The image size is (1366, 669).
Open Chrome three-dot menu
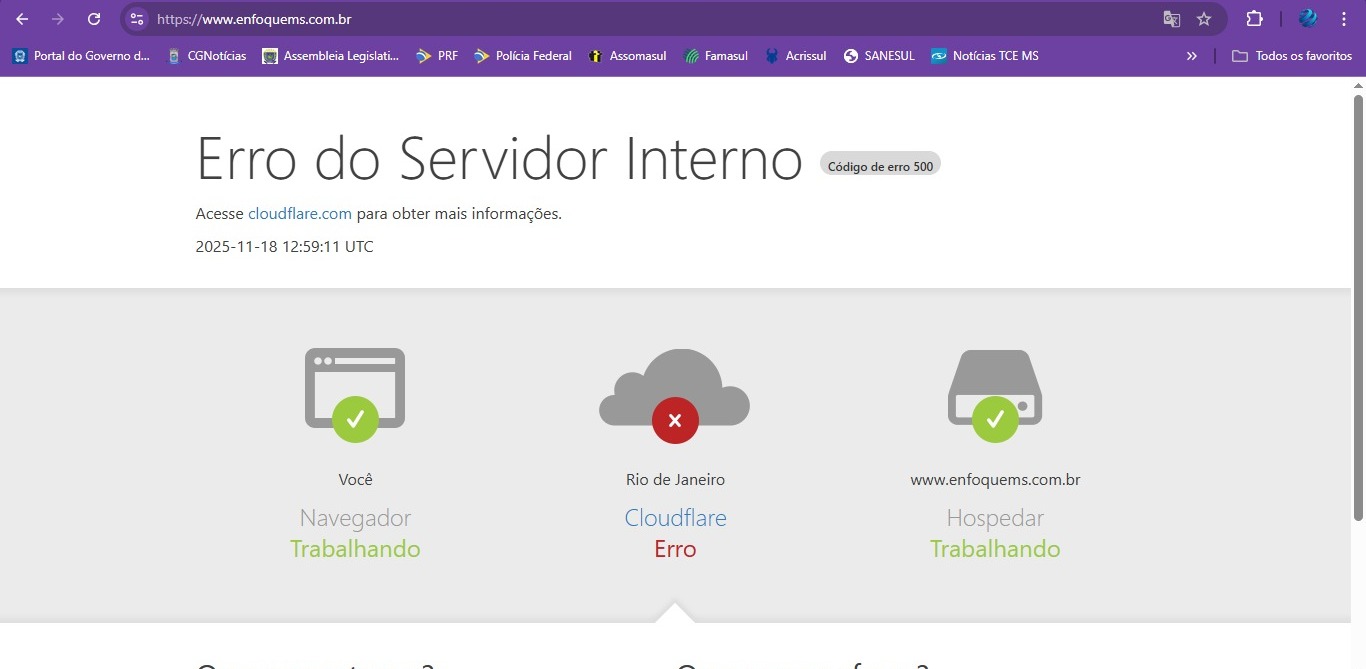tap(1343, 19)
